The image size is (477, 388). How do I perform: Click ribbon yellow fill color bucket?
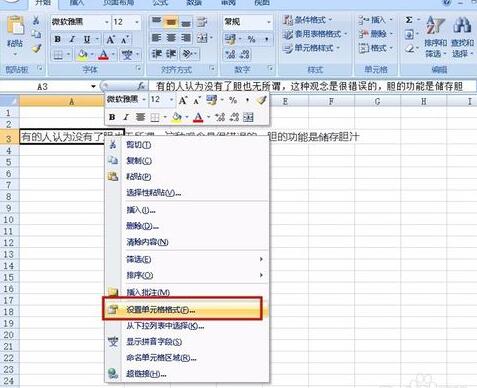point(82,54)
